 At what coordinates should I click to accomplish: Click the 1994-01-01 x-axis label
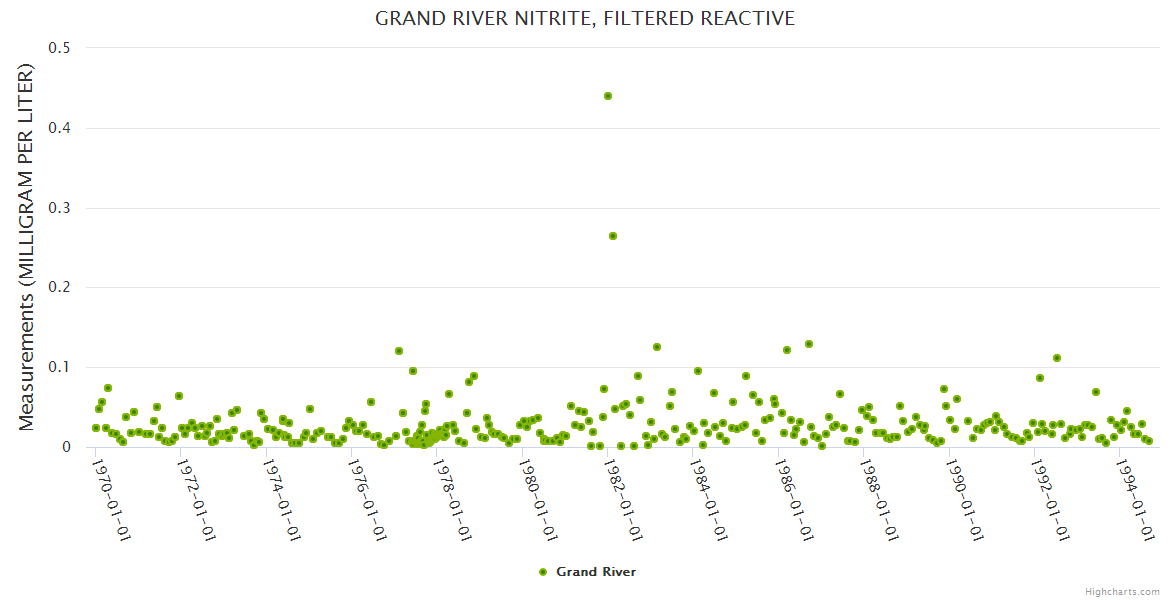coord(1134,498)
